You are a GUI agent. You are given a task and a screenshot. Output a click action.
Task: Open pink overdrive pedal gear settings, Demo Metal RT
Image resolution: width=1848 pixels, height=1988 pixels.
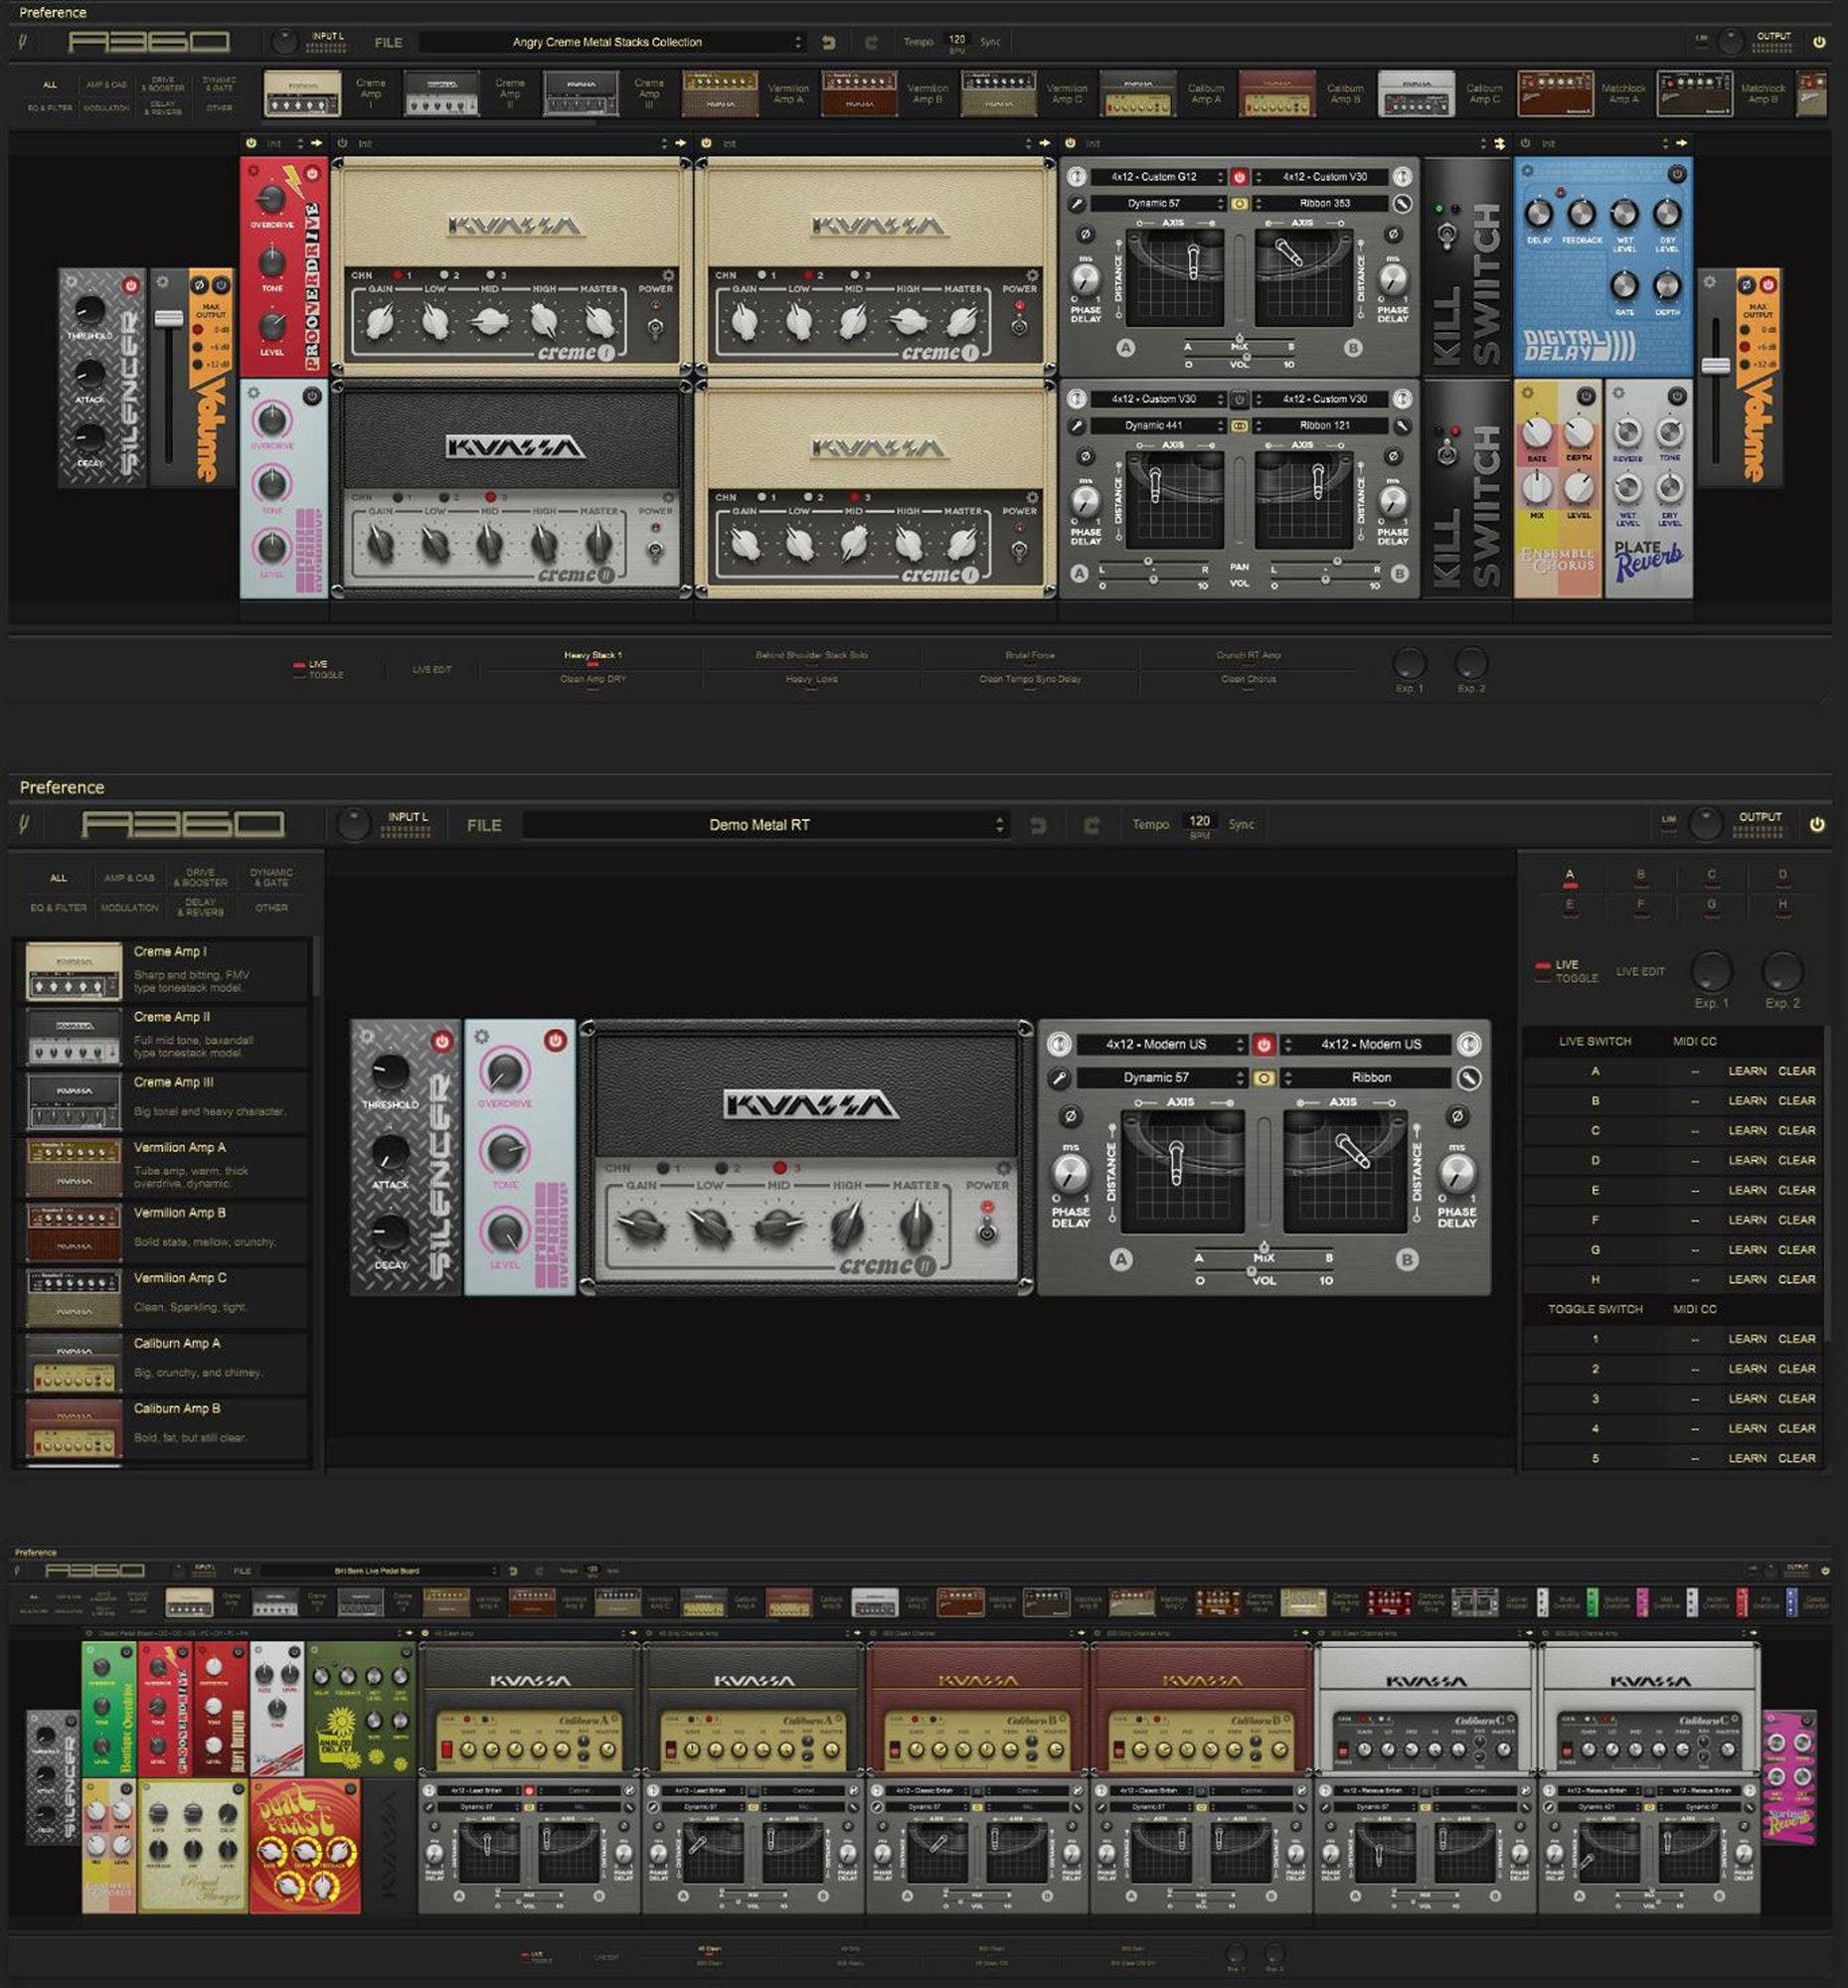coord(481,1036)
